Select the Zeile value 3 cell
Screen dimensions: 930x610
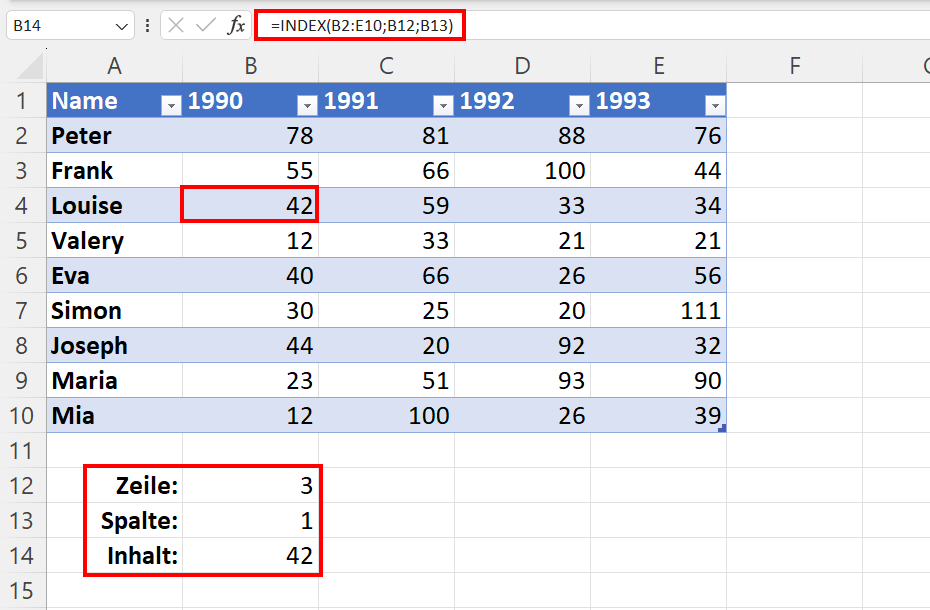[250, 485]
